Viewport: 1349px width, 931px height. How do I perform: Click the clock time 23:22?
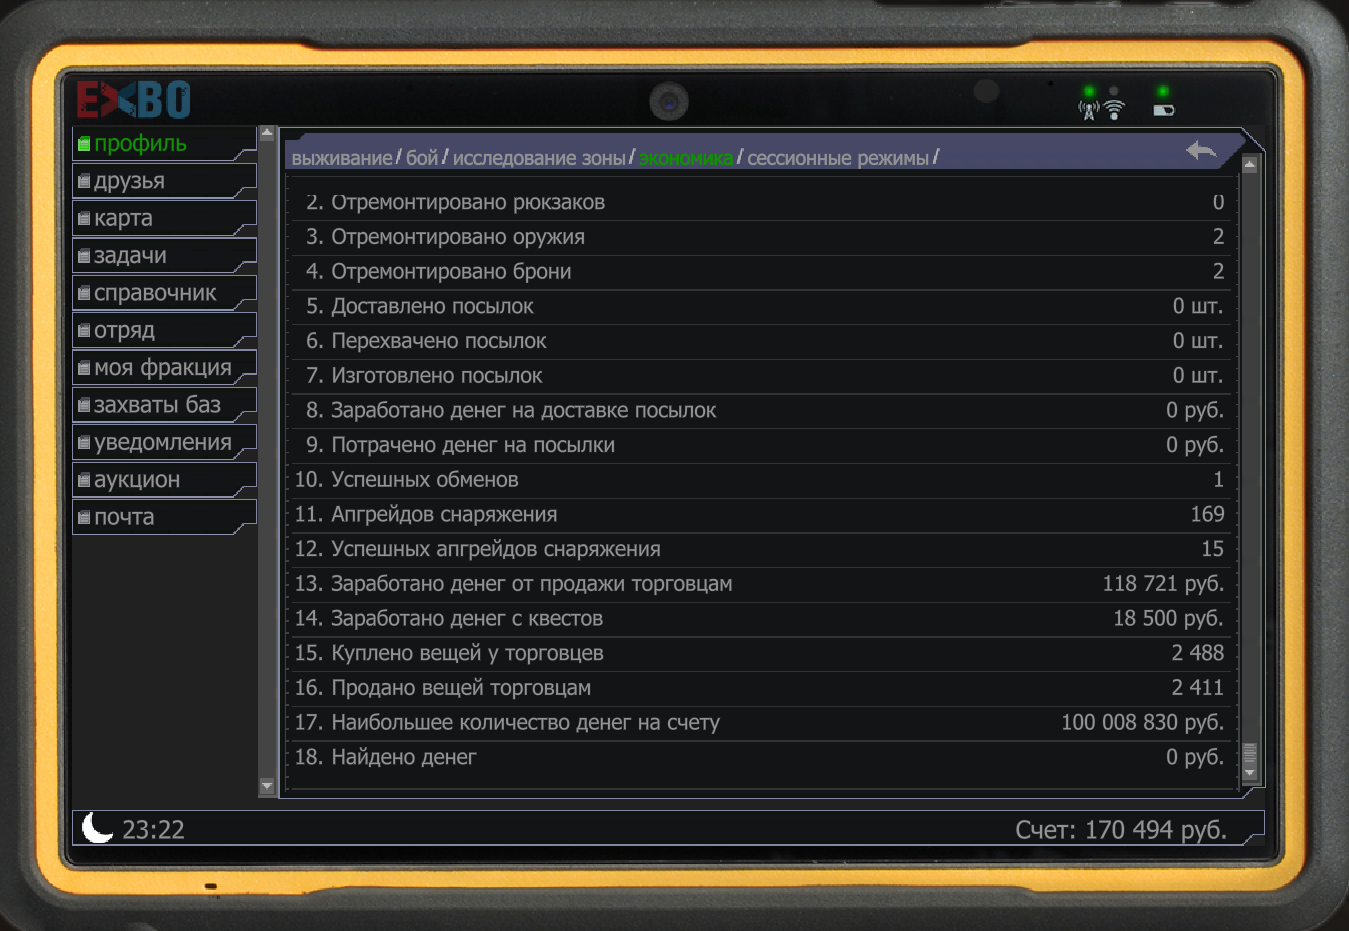[x=153, y=830]
